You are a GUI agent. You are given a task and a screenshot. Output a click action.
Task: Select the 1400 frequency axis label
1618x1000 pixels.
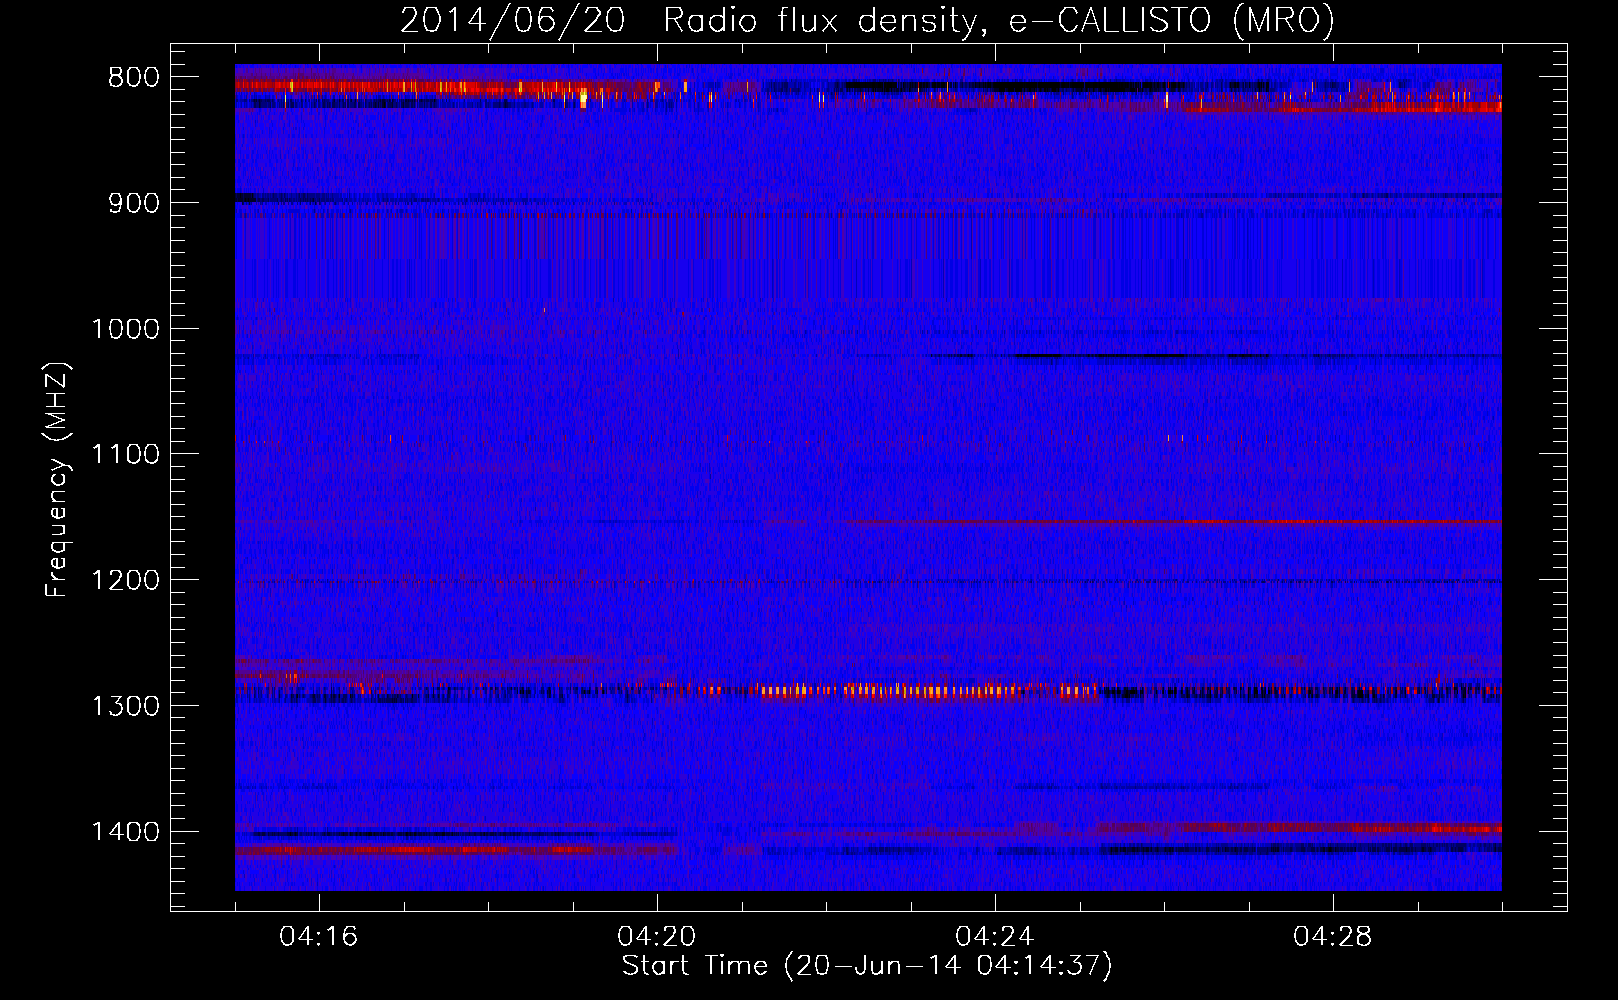tap(125, 832)
